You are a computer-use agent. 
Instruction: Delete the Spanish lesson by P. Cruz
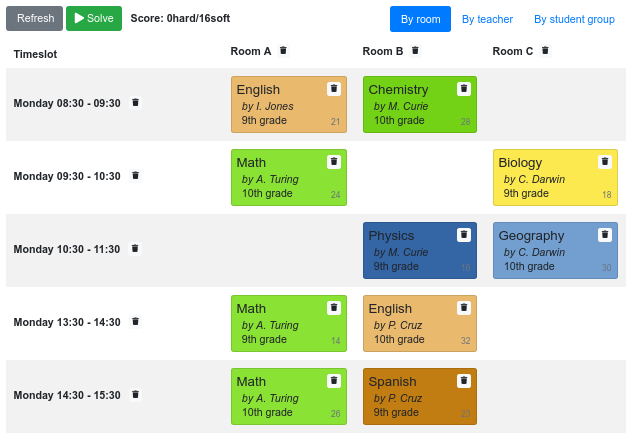tap(464, 381)
